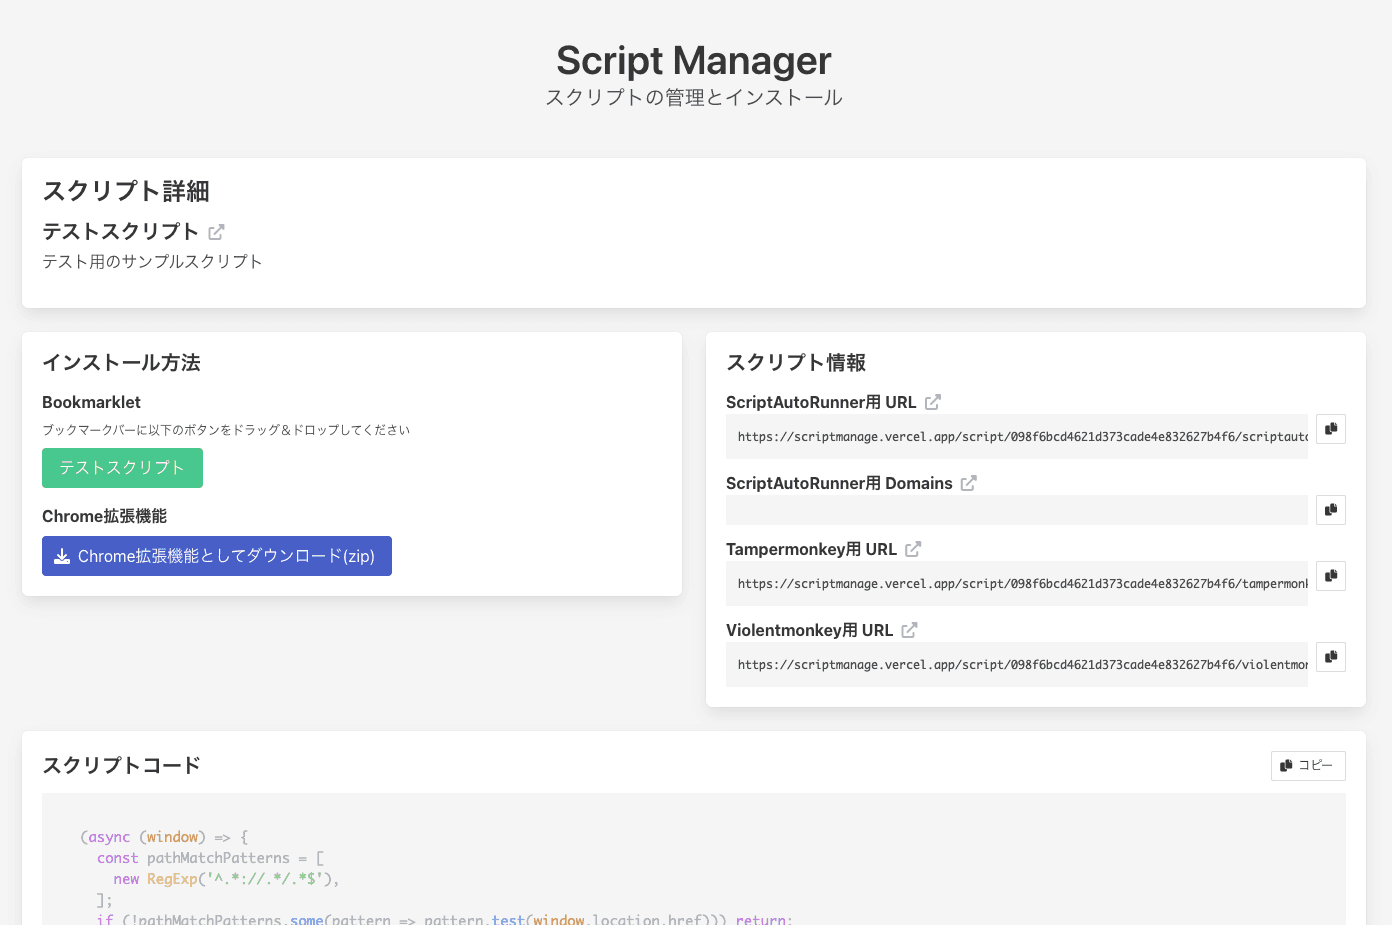Click the code line (async (window) =>
The height and width of the screenshot is (925, 1392).
(164, 837)
